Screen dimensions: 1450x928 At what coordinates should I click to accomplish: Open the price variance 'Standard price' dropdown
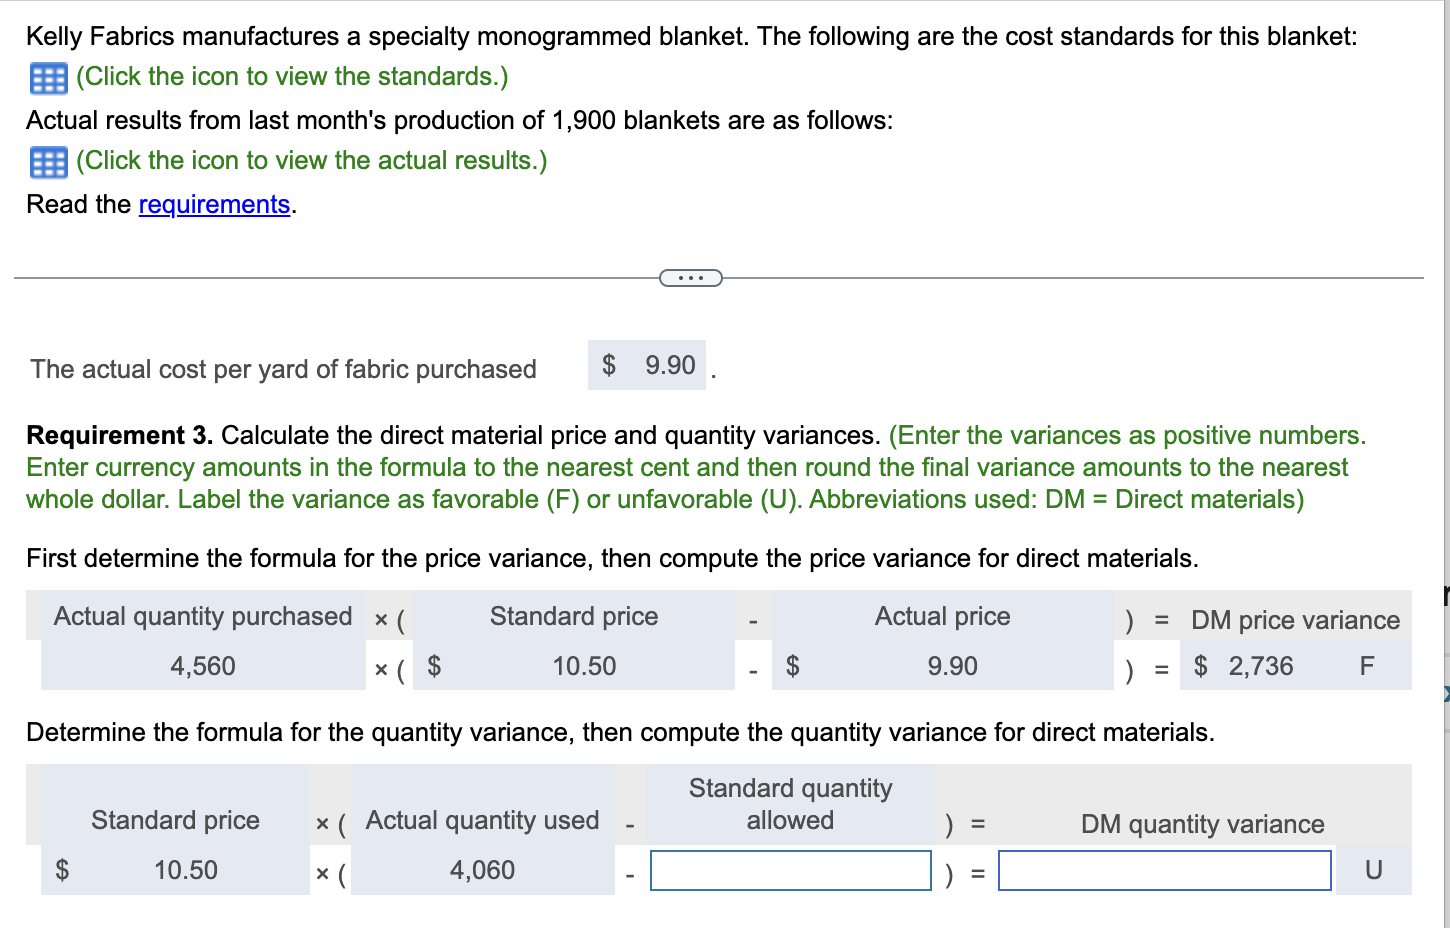click(573, 616)
